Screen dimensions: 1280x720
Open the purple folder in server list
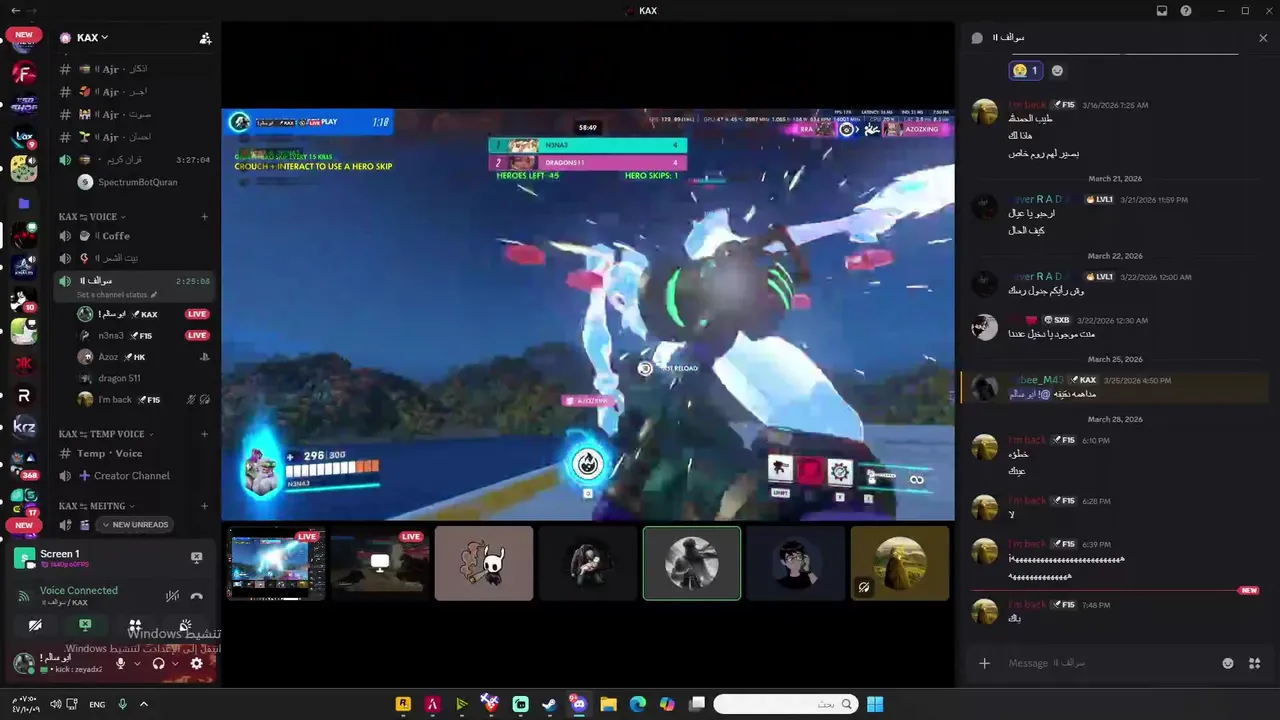click(24, 203)
